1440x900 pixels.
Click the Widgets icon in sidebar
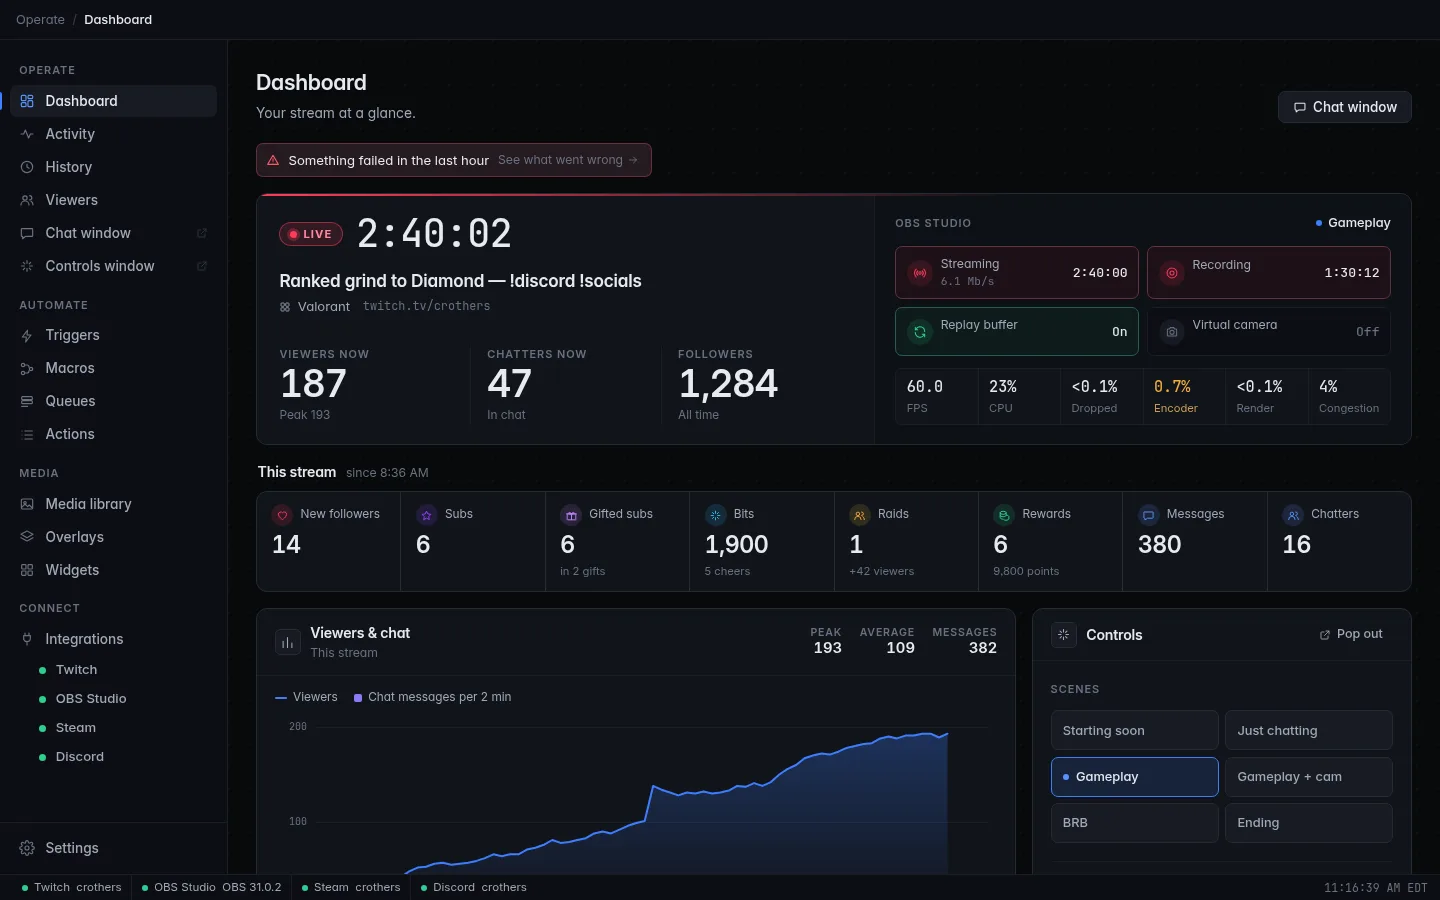[27, 570]
